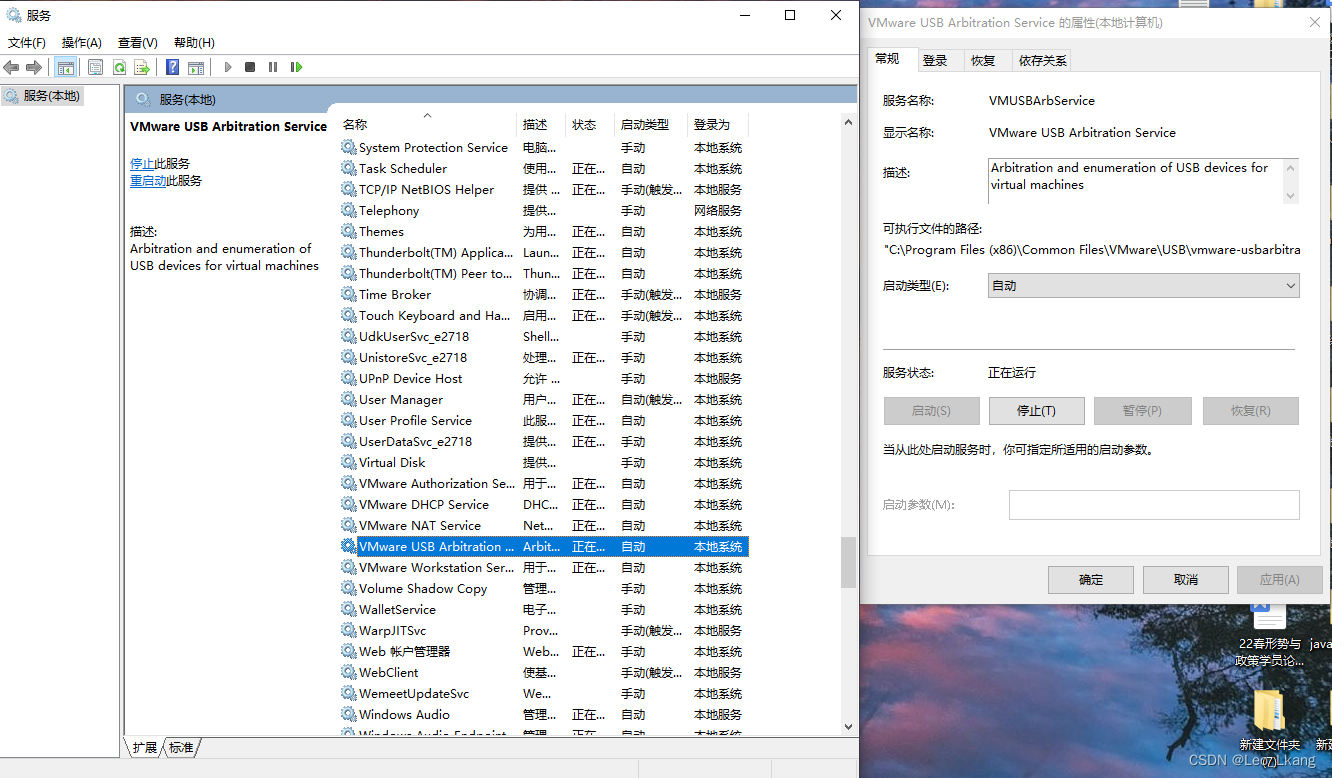Image resolution: width=1332 pixels, height=778 pixels.
Task: Click the Back arrow in Services toolbar
Action: click(x=11, y=67)
